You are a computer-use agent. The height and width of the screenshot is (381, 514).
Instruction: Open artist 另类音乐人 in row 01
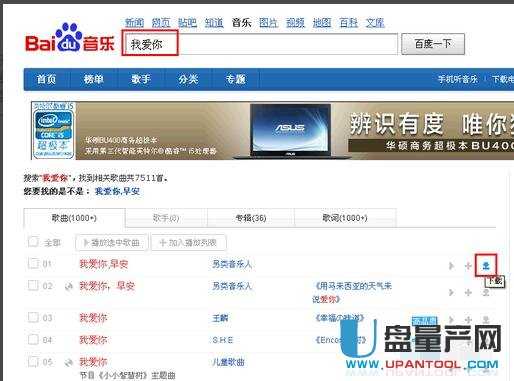pos(232,264)
